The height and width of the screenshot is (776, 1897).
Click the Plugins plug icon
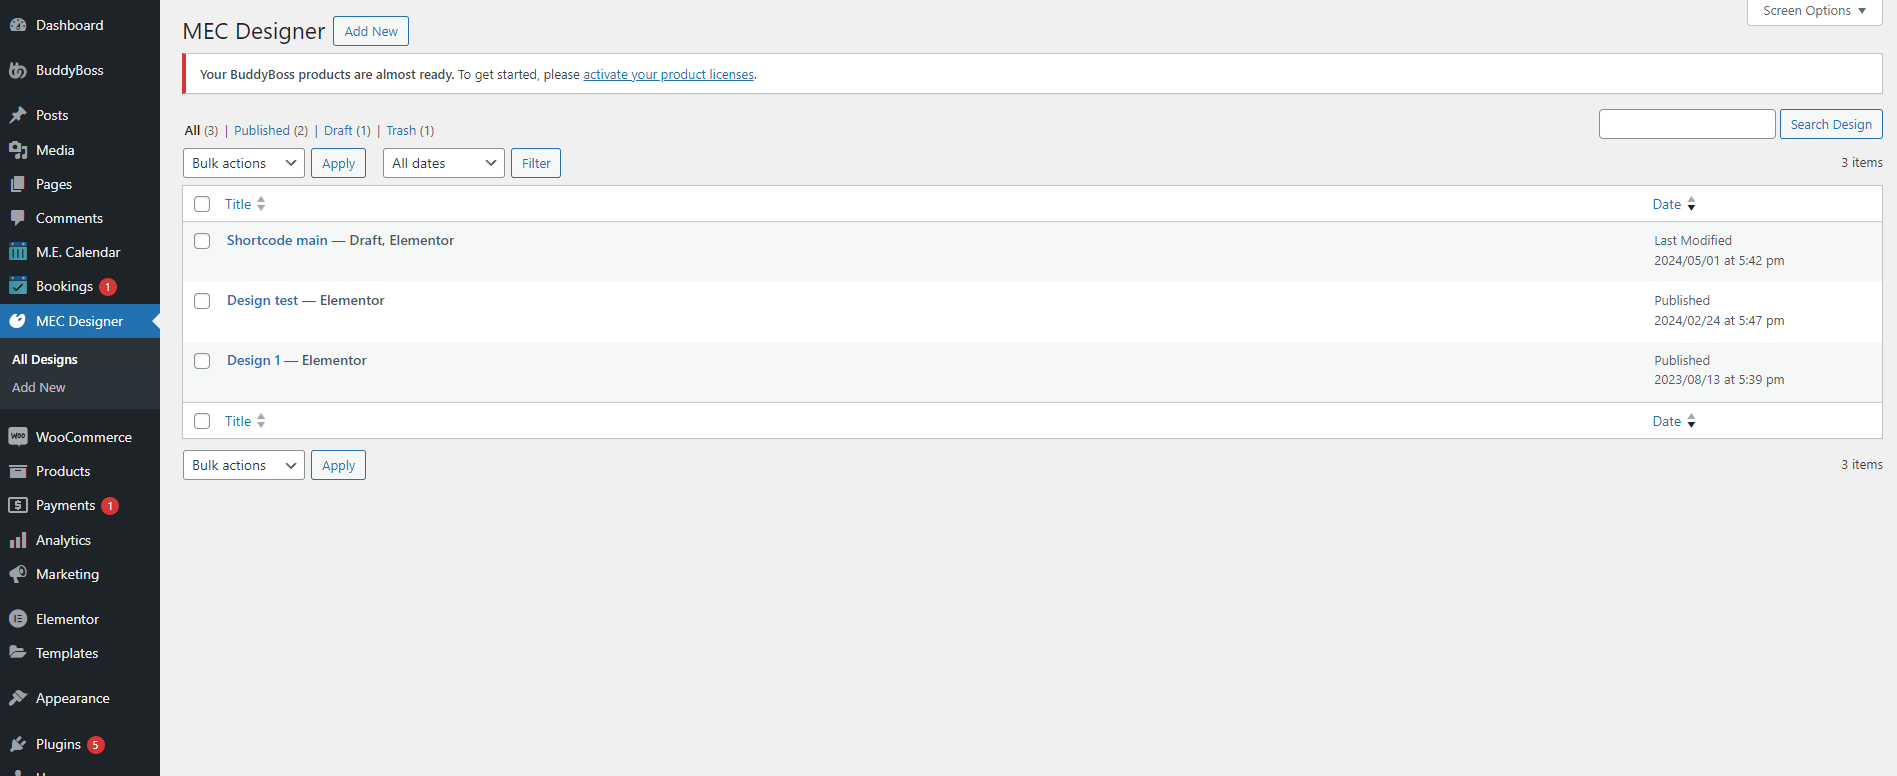(x=18, y=744)
